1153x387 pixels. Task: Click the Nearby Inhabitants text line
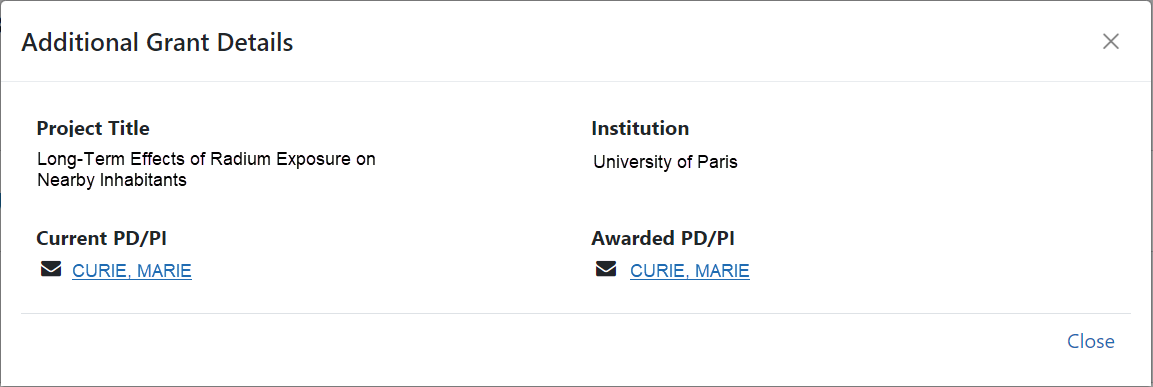click(112, 180)
